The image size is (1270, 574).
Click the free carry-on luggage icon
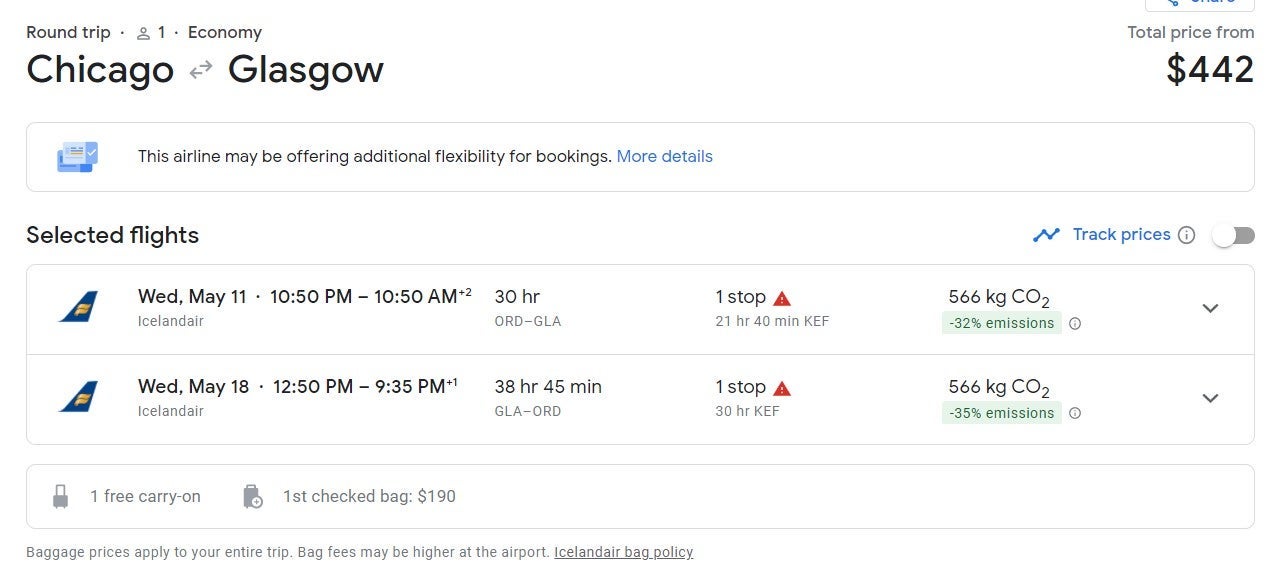point(60,496)
